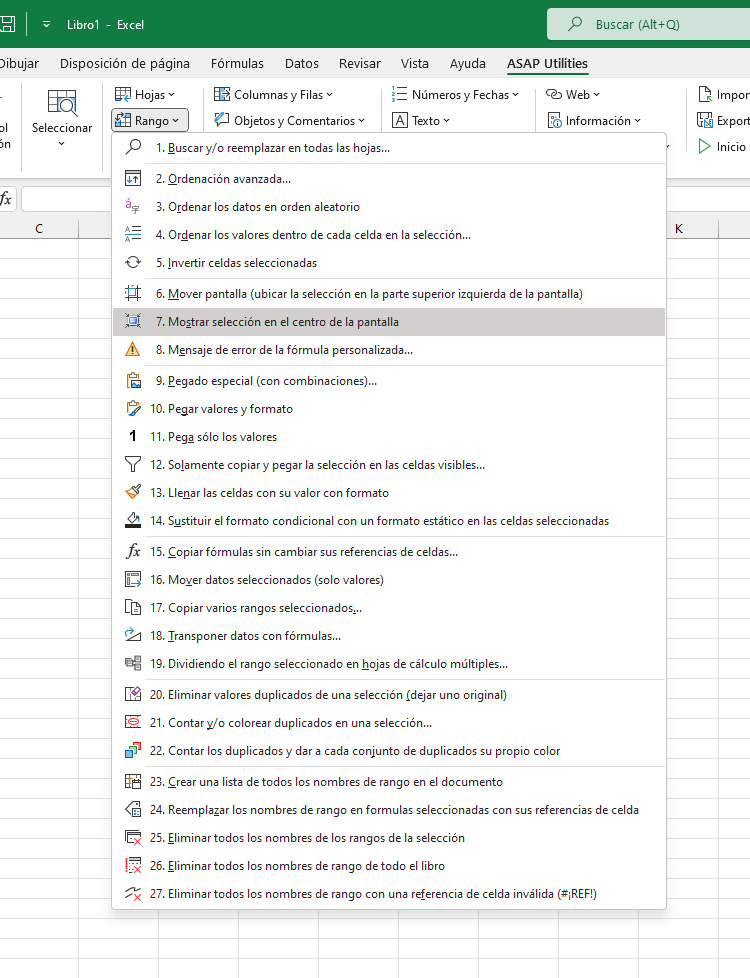Image resolution: width=750 pixels, height=978 pixels.
Task: Click the fill bucket icon of item 14
Action: (x=133, y=520)
